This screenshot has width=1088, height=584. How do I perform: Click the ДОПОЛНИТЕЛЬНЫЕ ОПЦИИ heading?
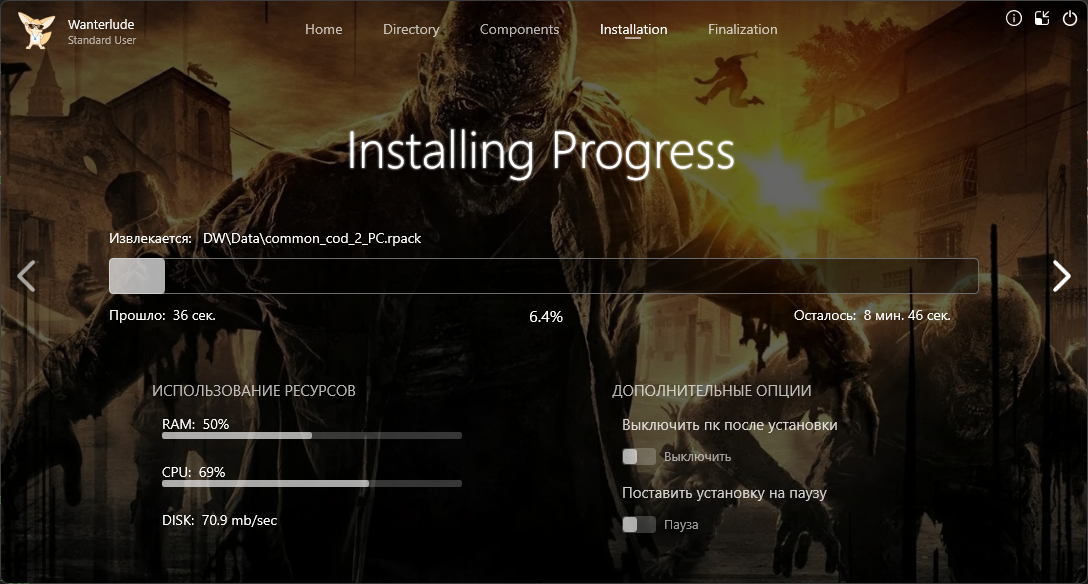(711, 390)
